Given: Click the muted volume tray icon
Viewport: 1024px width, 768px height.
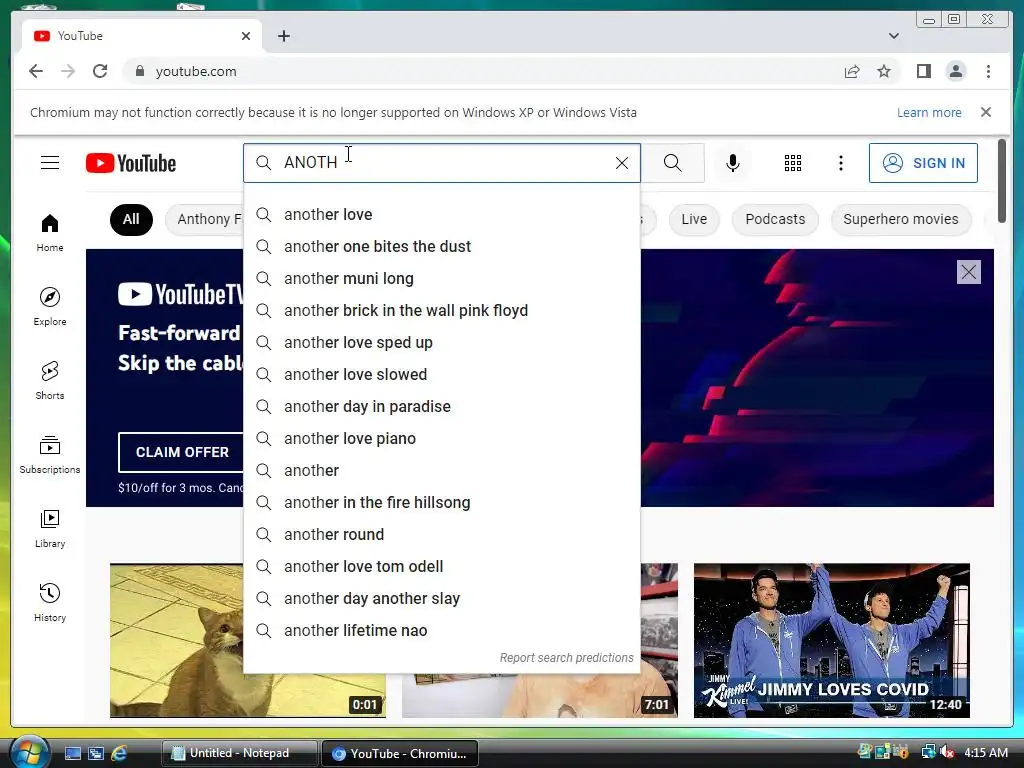Looking at the screenshot, I should click(946, 752).
